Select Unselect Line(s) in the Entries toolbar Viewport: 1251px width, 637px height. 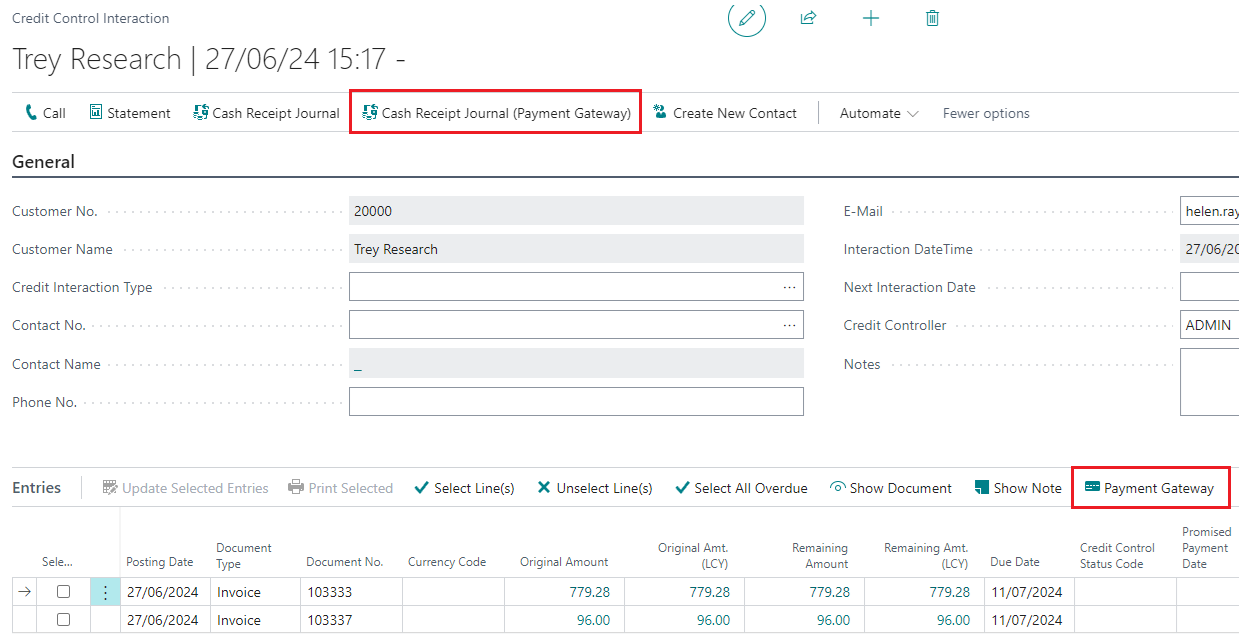click(x=594, y=488)
